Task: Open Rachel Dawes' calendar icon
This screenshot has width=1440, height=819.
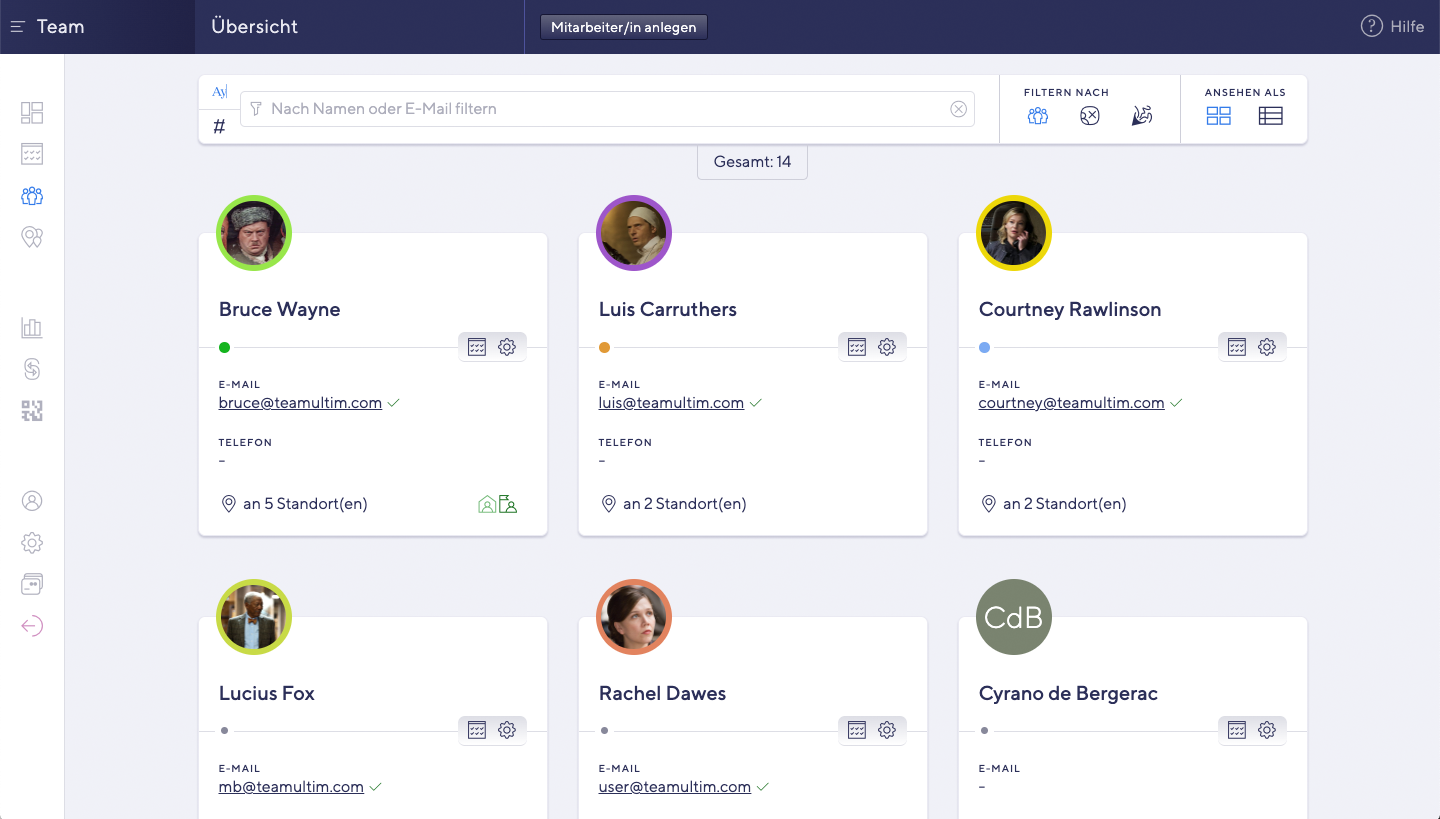Action: coord(857,730)
